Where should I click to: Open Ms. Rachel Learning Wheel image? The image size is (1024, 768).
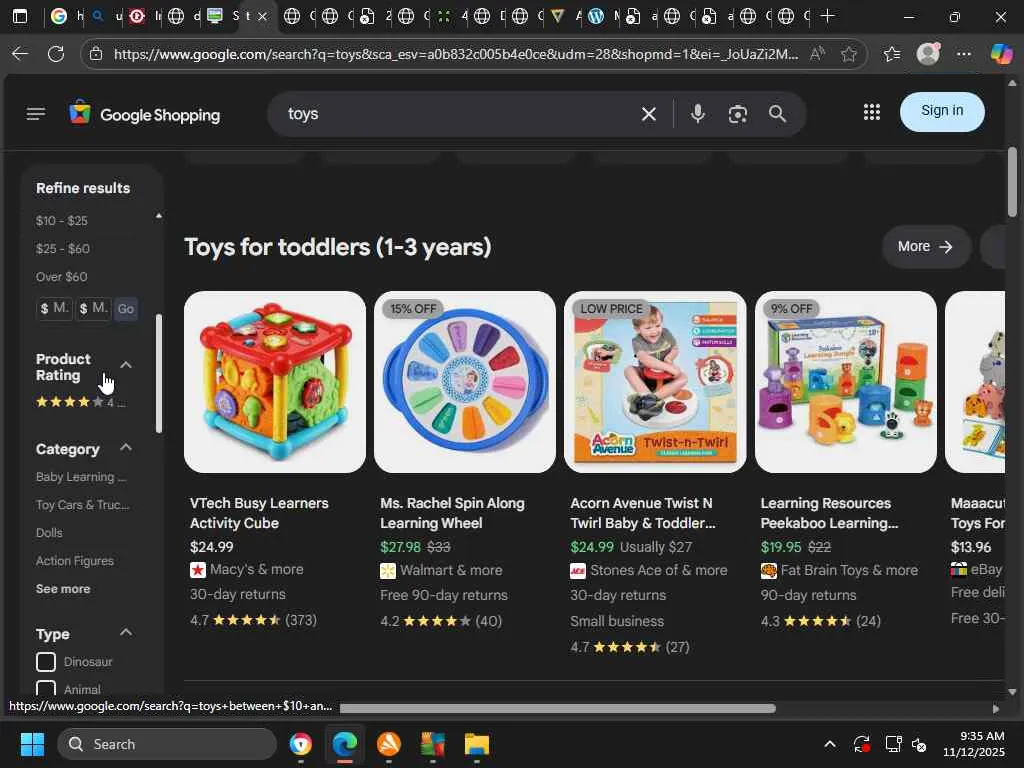point(465,382)
